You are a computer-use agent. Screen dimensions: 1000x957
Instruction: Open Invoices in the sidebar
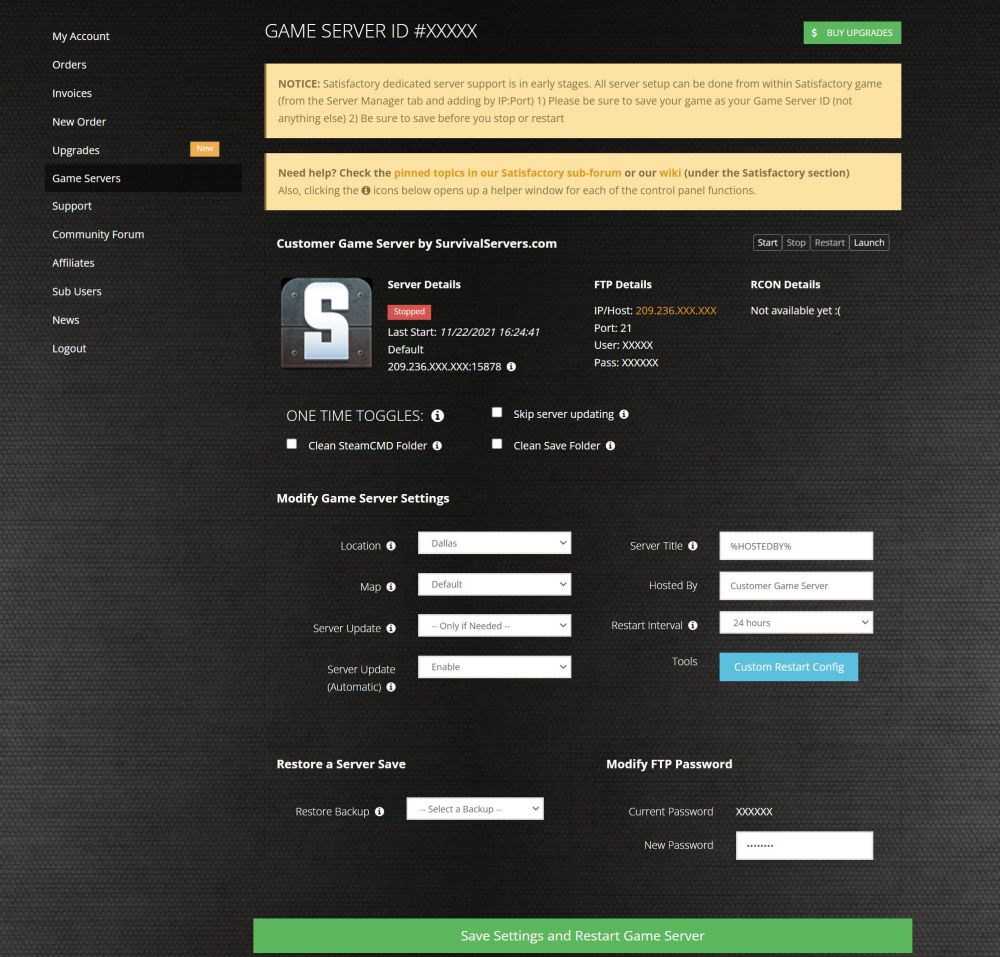point(71,93)
